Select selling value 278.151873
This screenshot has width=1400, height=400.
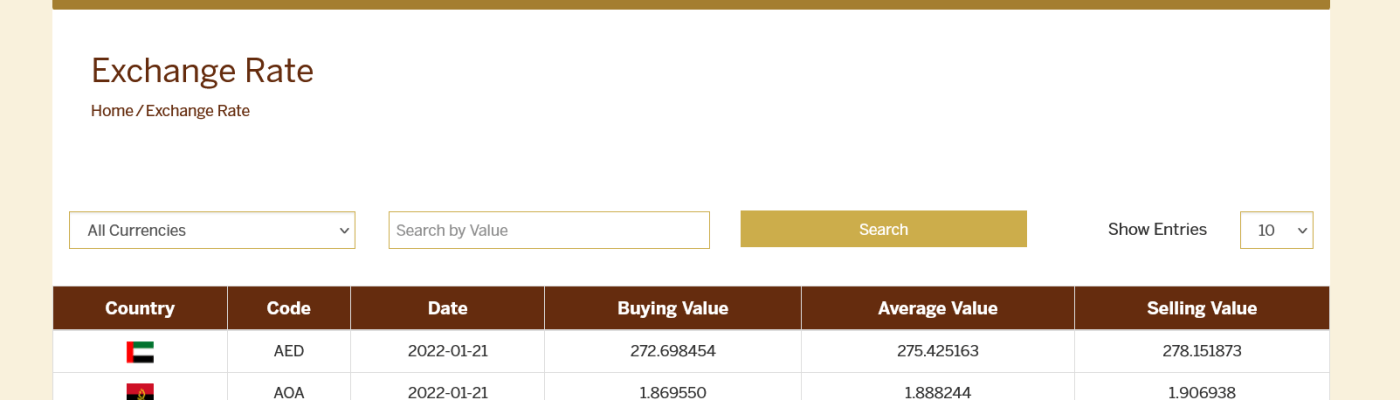(1202, 351)
